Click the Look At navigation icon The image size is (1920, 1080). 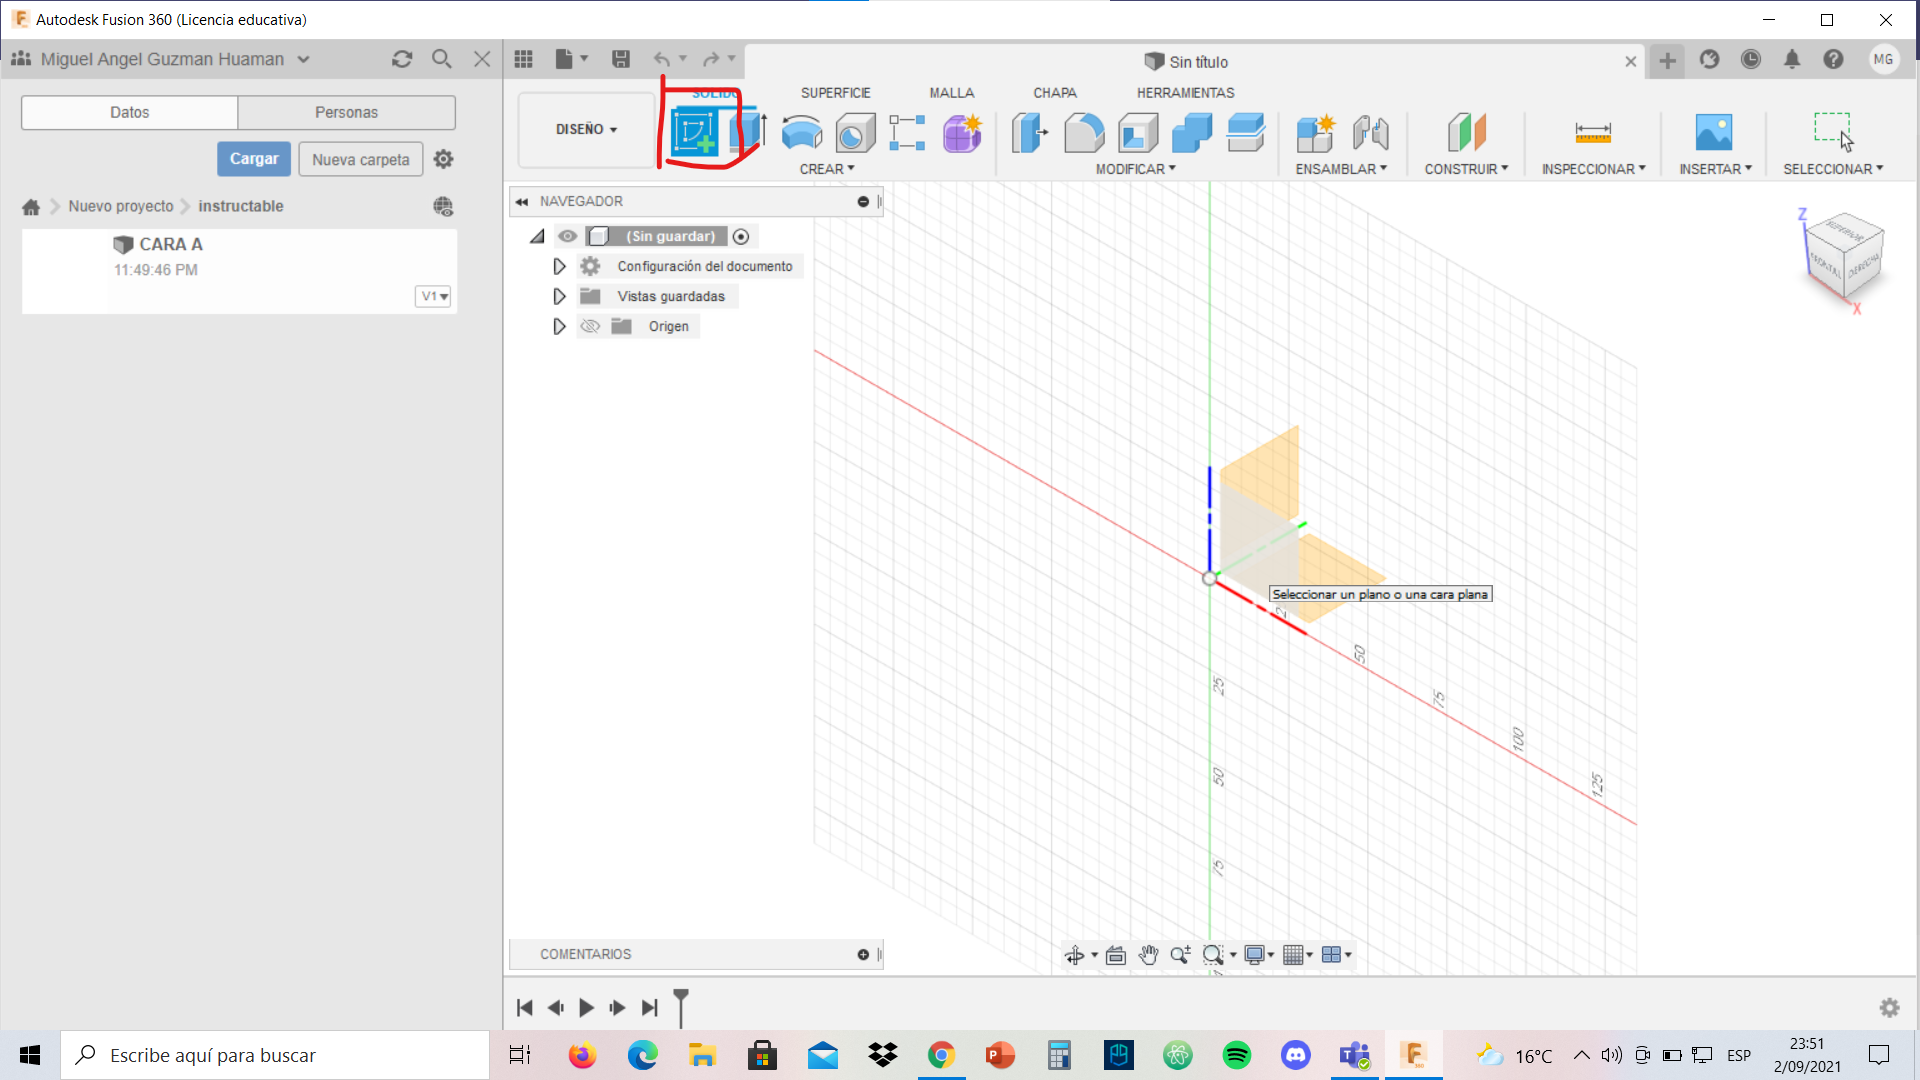click(x=1116, y=955)
